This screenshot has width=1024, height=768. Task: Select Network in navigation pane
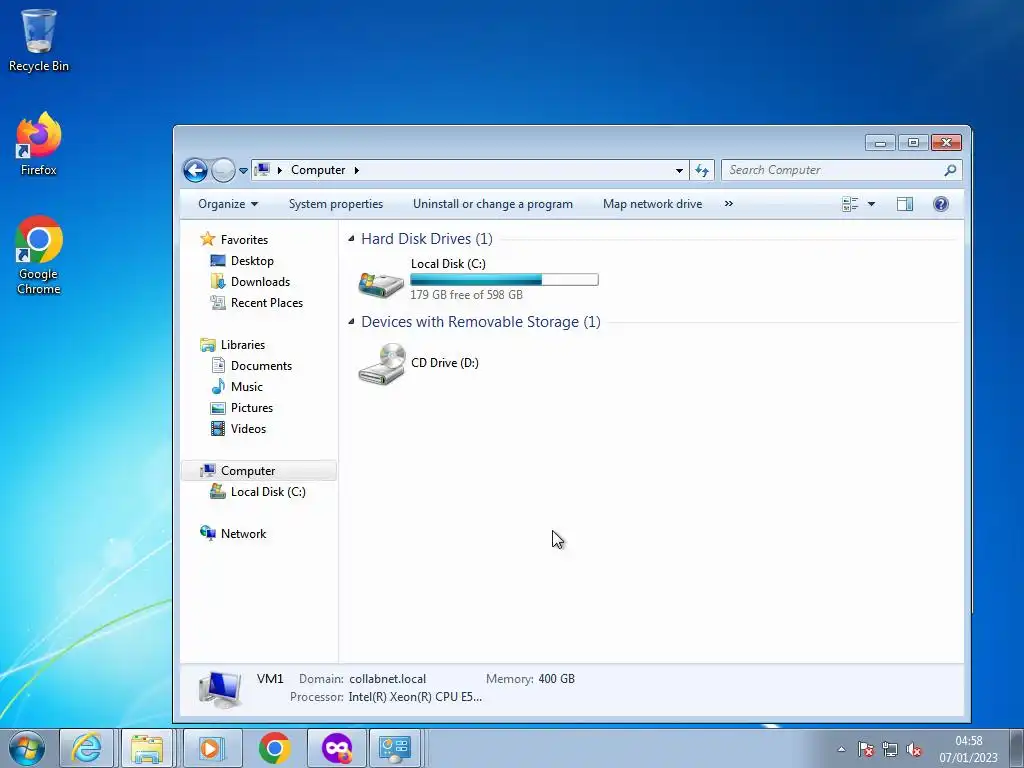pos(243,534)
